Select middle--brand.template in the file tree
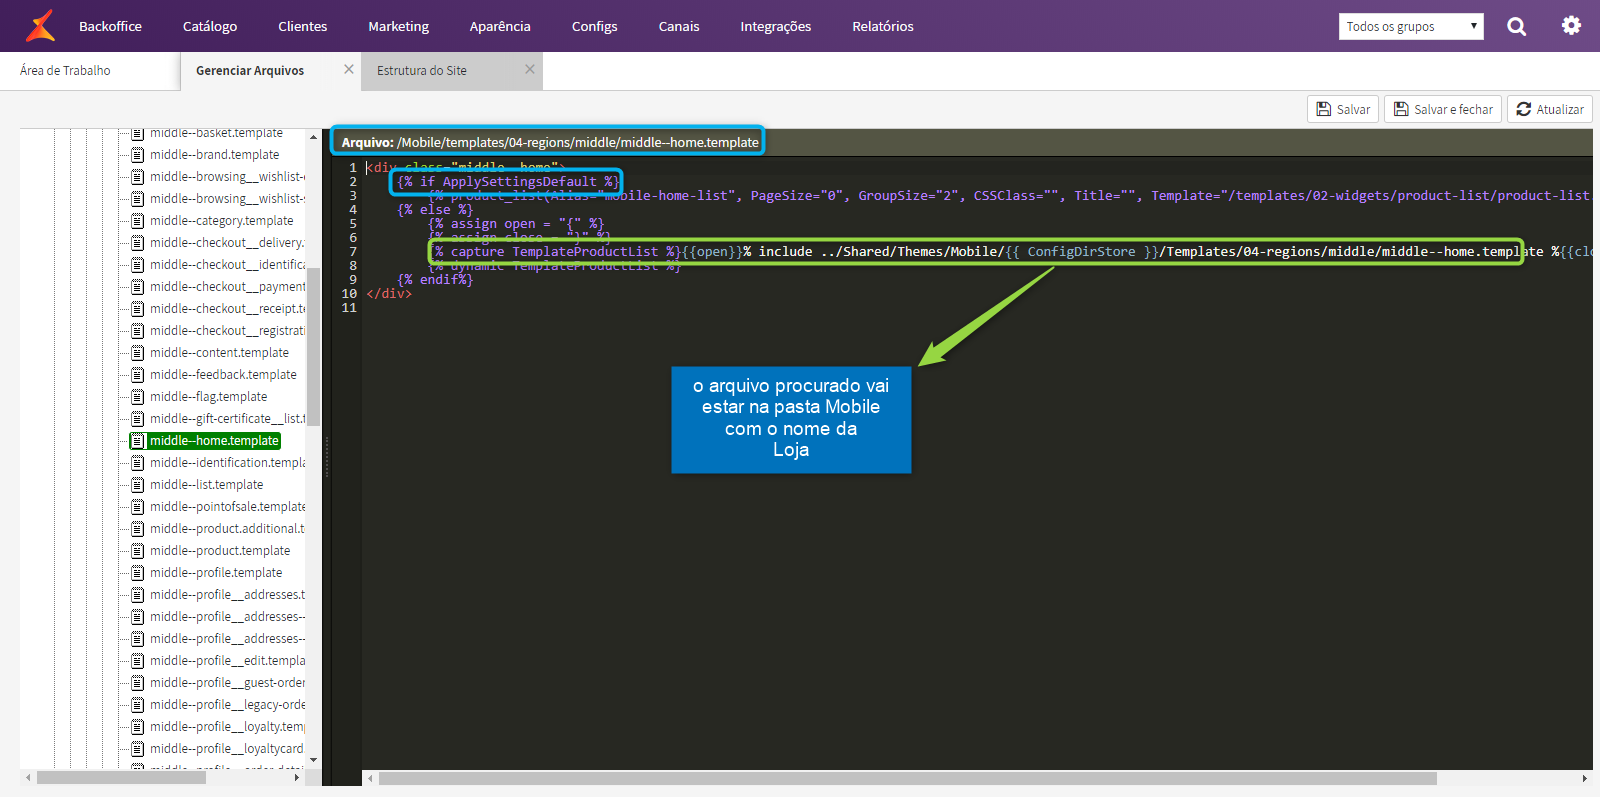Viewport: 1600px width, 797px height. 215,155
